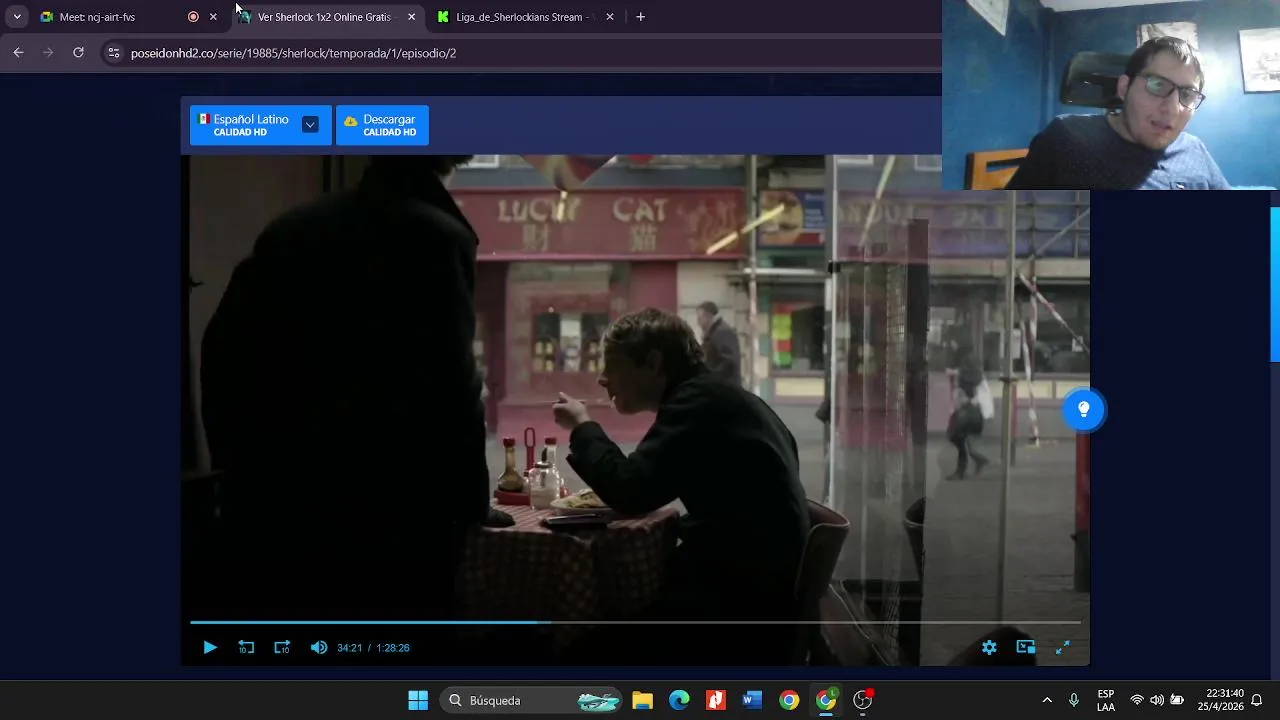The image size is (1280, 720).
Task: Skip the video forward 10 seconds
Action: tap(282, 648)
